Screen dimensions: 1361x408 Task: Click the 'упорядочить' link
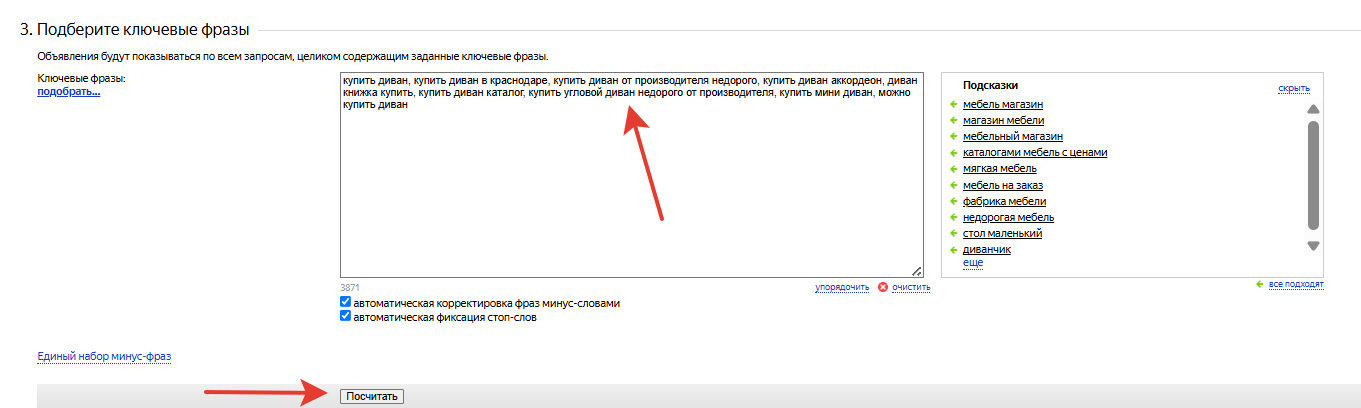pos(842,287)
